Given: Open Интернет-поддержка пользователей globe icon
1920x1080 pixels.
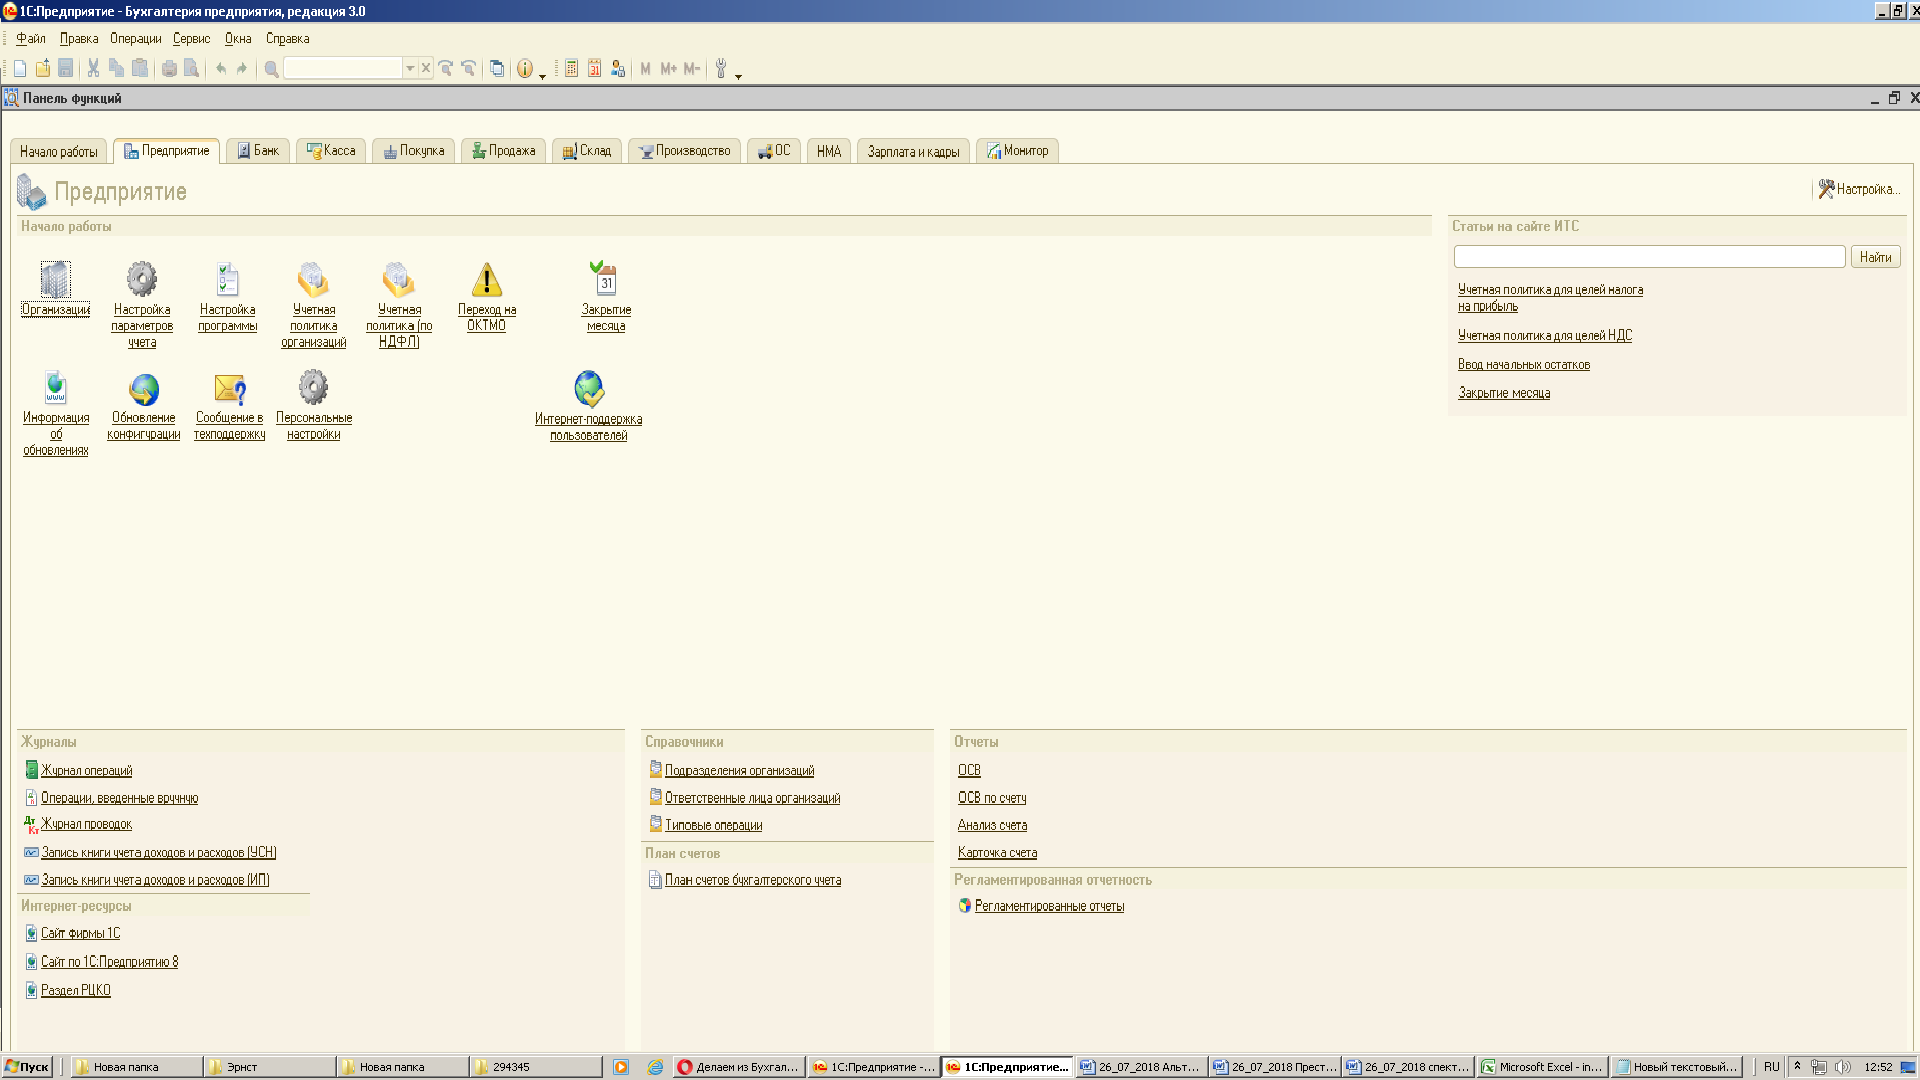Looking at the screenshot, I should [x=589, y=388].
